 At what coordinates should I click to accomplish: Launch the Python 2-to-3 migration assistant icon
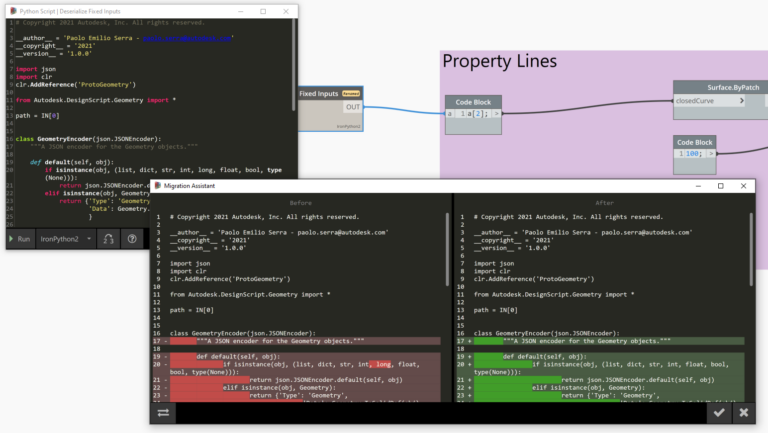pyautogui.click(x=108, y=239)
